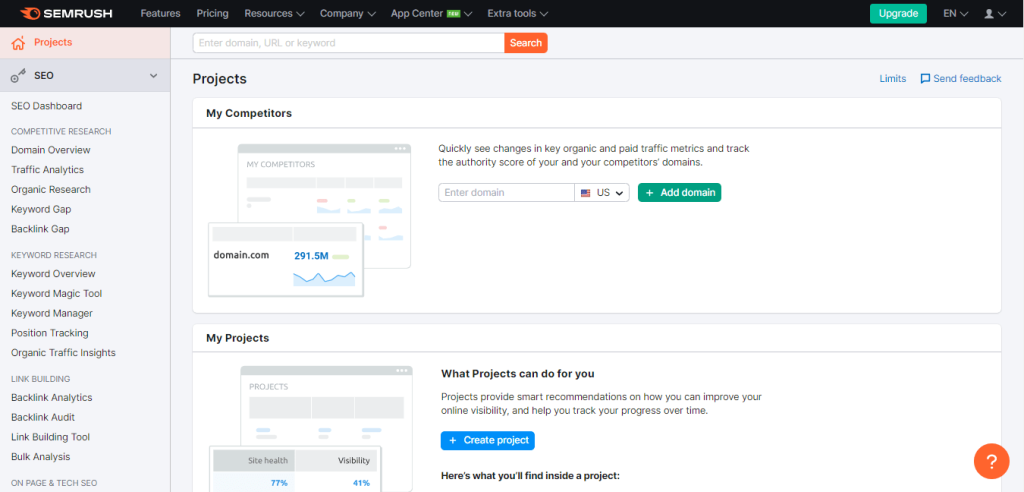Viewport: 1024px width, 492px height.
Task: Launch Keyword Magic Tool
Action: [57, 293]
